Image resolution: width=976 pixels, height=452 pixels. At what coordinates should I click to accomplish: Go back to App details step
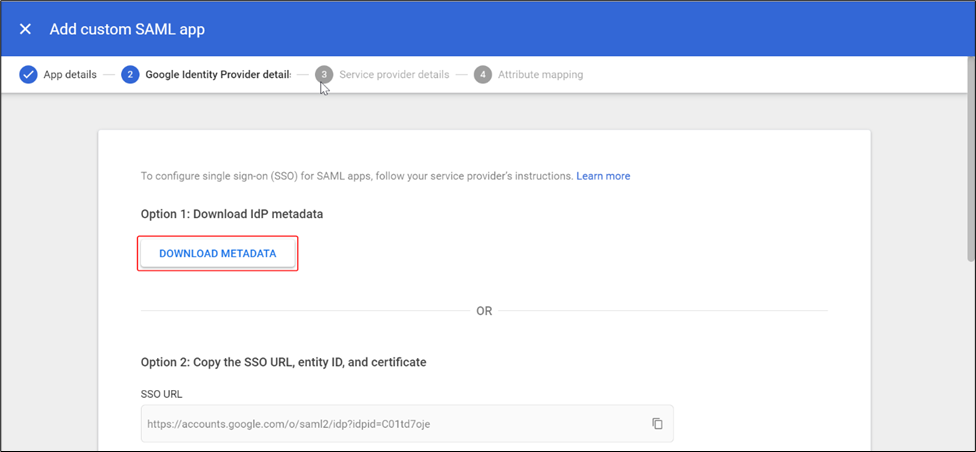(69, 75)
